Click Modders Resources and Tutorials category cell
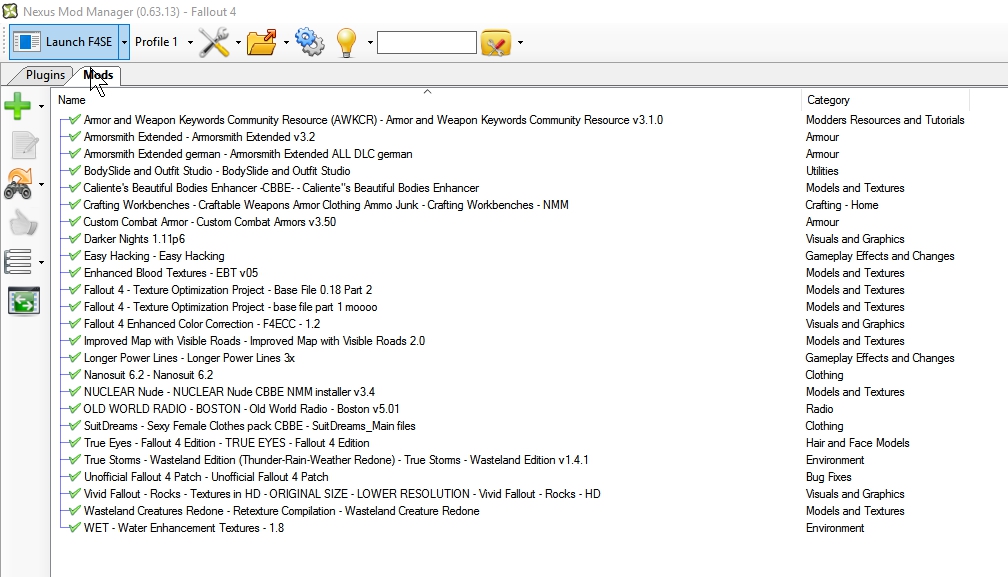 point(885,120)
